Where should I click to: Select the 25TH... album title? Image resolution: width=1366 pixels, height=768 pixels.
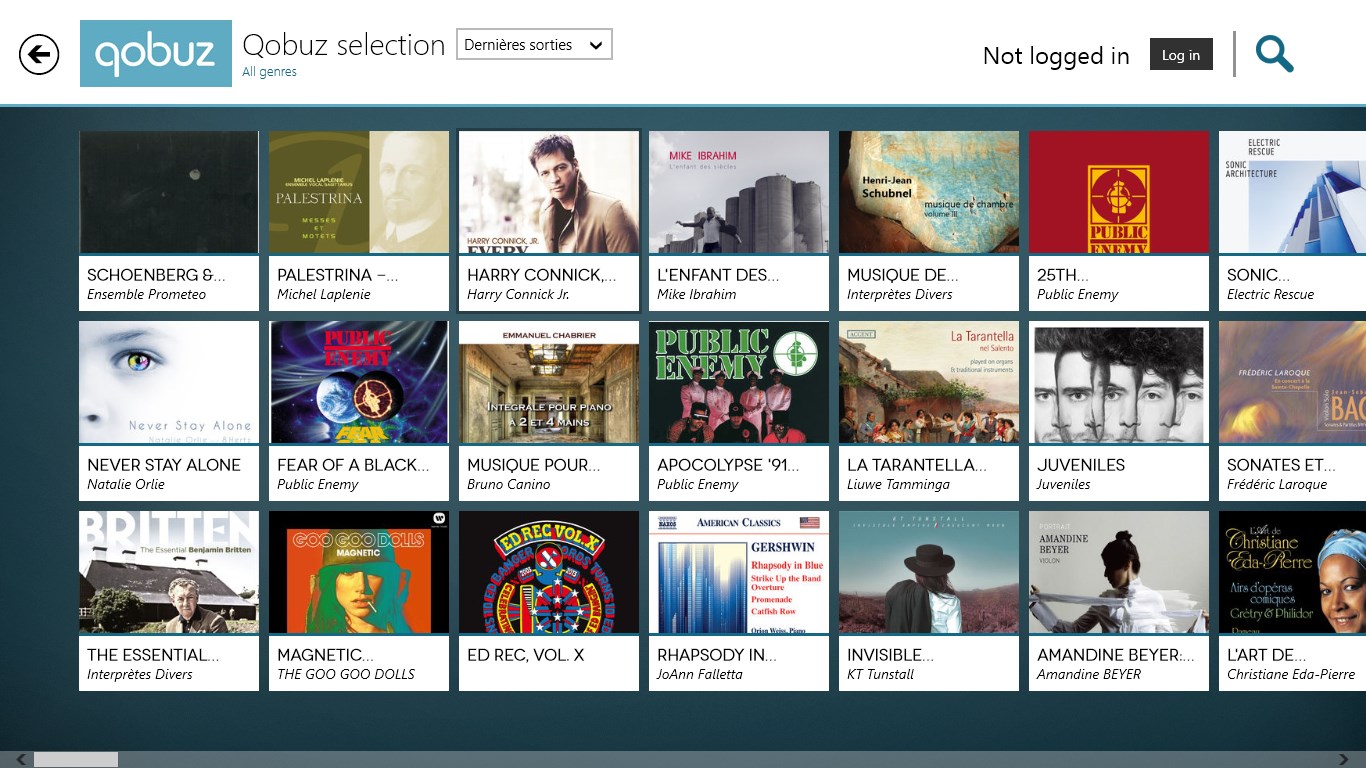point(1063,275)
